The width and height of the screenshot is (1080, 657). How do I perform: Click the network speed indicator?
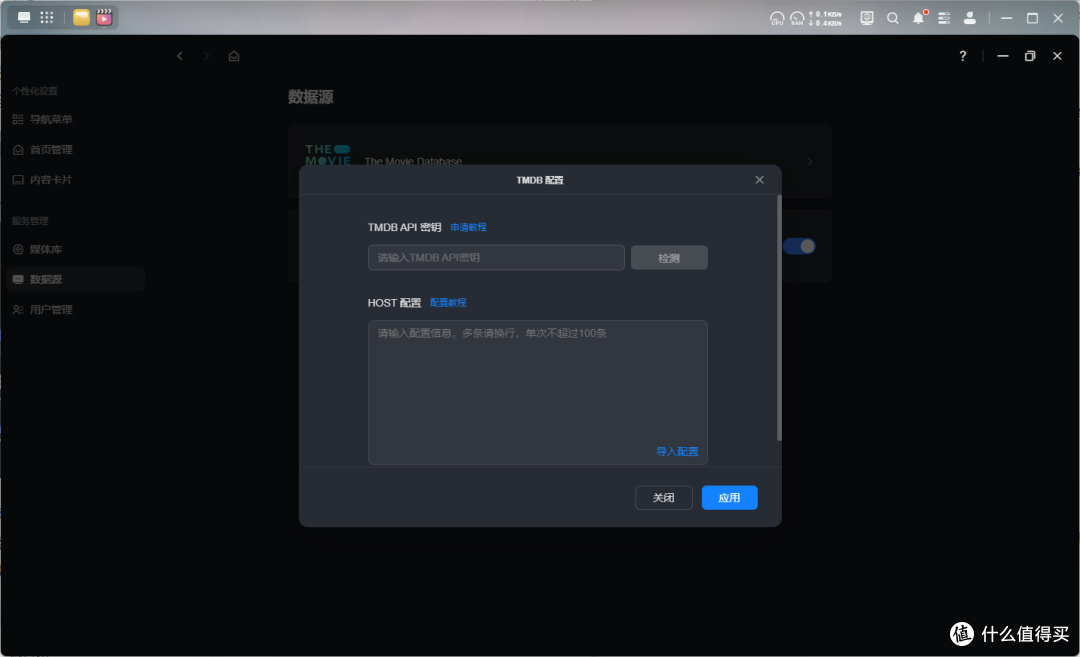825,19
